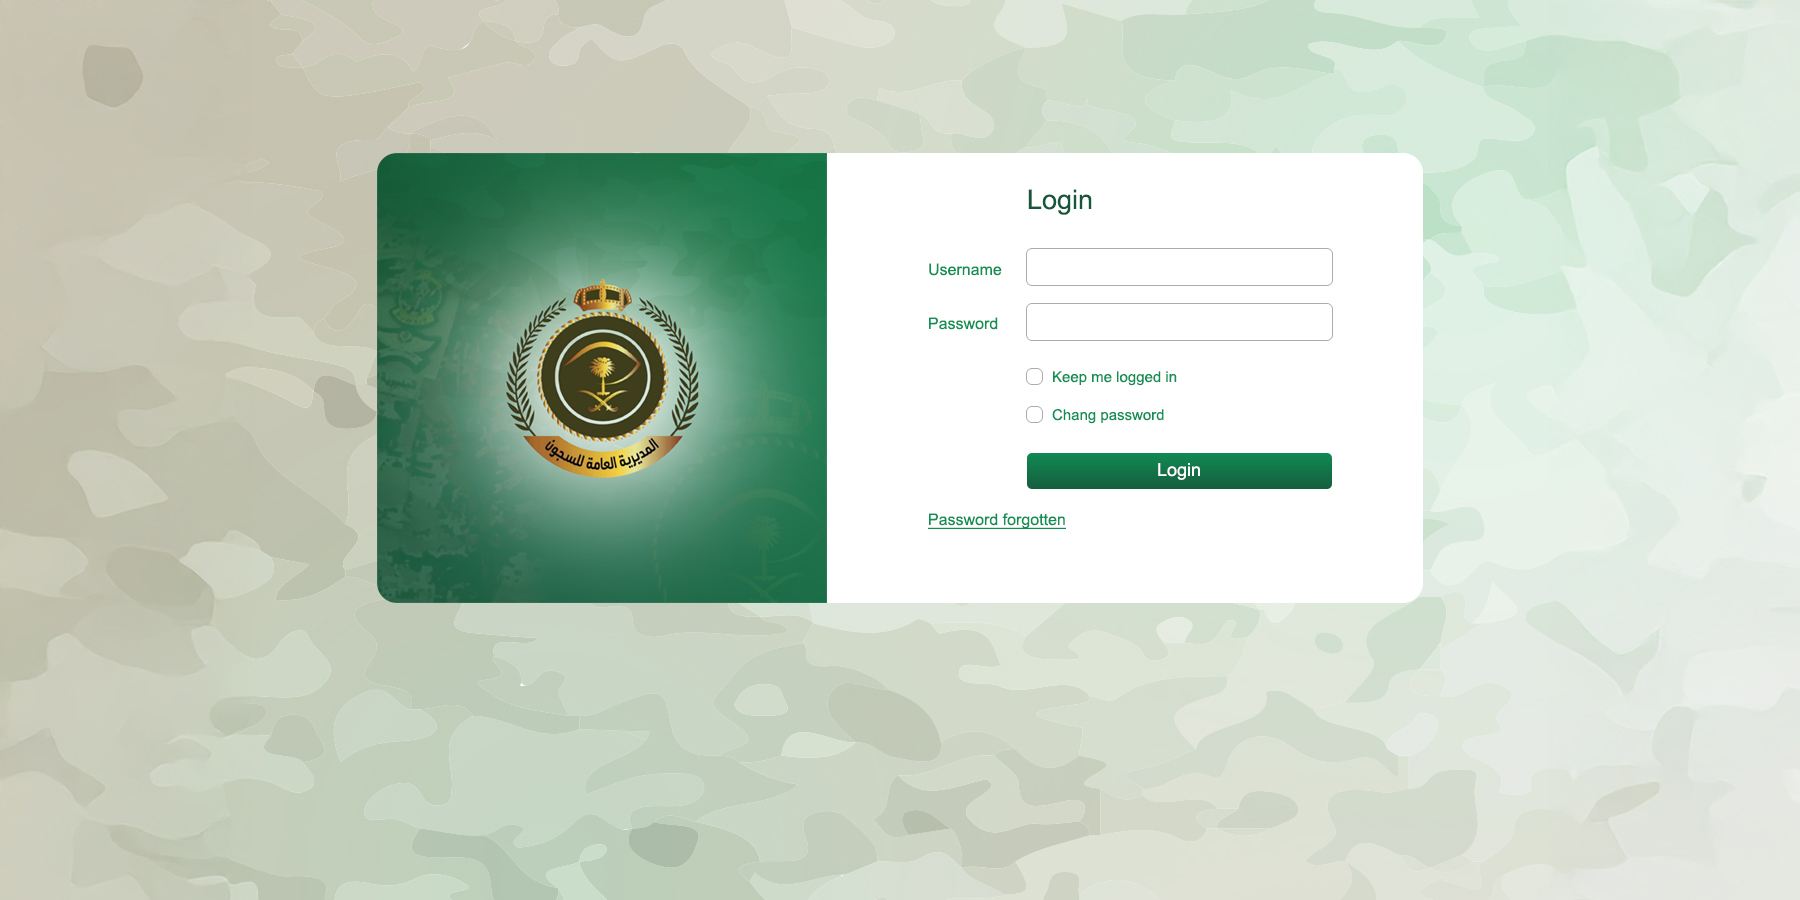Image resolution: width=1800 pixels, height=900 pixels.
Task: Tick the Chang password checkbox
Action: pos(1035,415)
